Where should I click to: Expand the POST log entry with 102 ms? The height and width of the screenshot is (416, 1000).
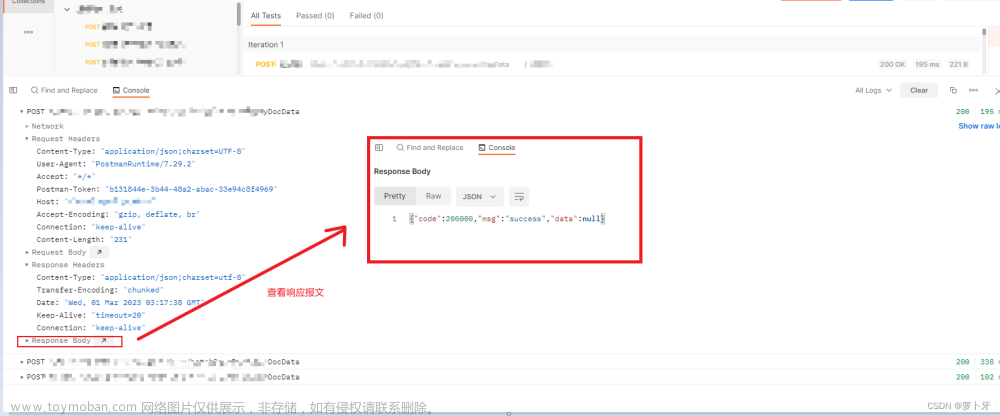click(x=22, y=377)
